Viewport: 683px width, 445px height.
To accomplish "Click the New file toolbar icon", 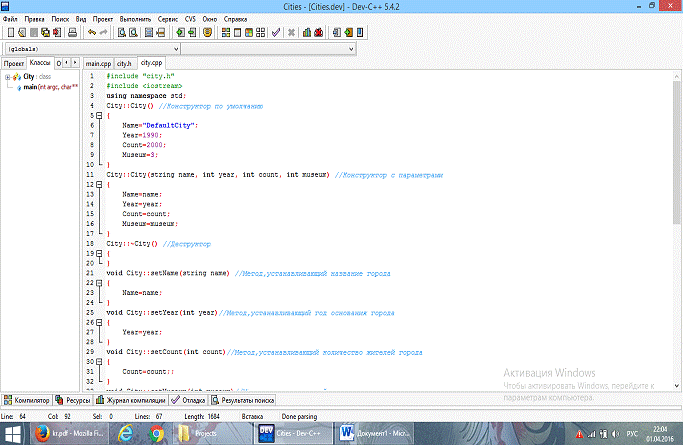I will [9, 32].
